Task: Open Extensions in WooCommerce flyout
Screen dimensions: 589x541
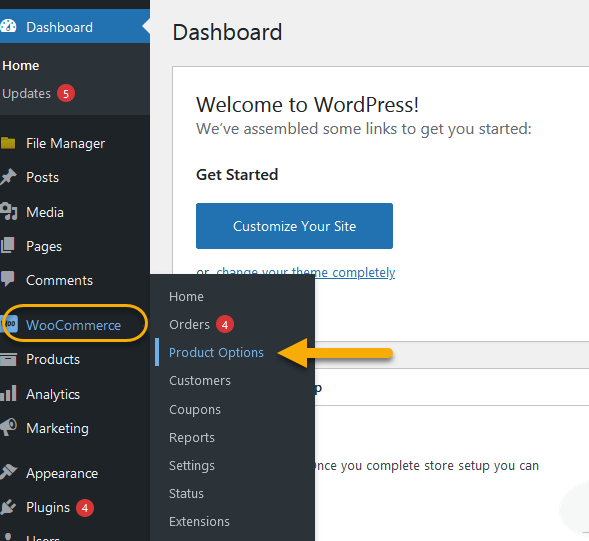Action: point(199,521)
